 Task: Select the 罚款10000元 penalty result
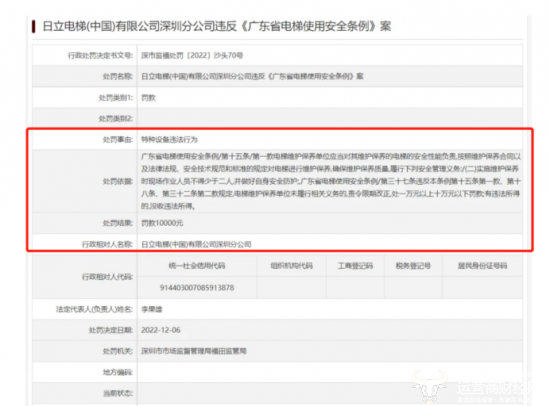click(x=162, y=223)
